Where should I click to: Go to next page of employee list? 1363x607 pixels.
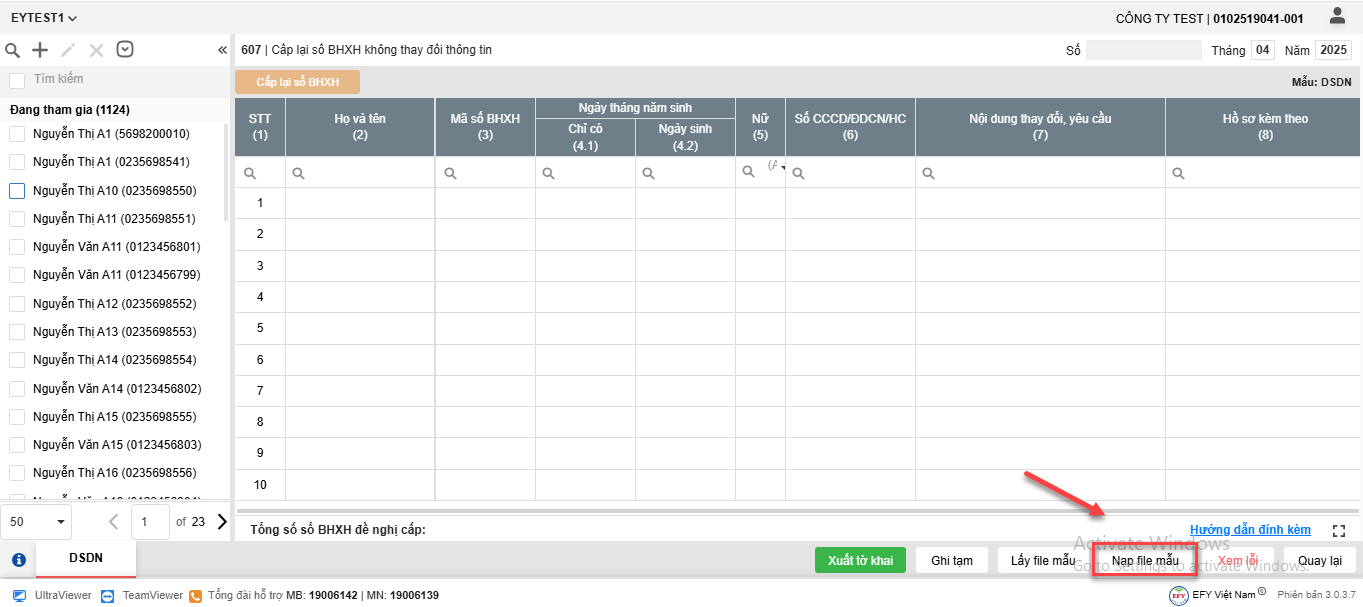(221, 521)
